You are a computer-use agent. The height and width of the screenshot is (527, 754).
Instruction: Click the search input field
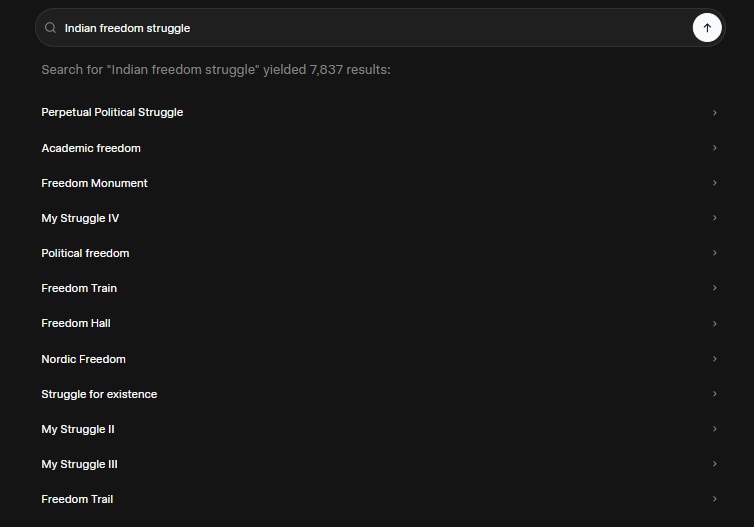coord(370,28)
